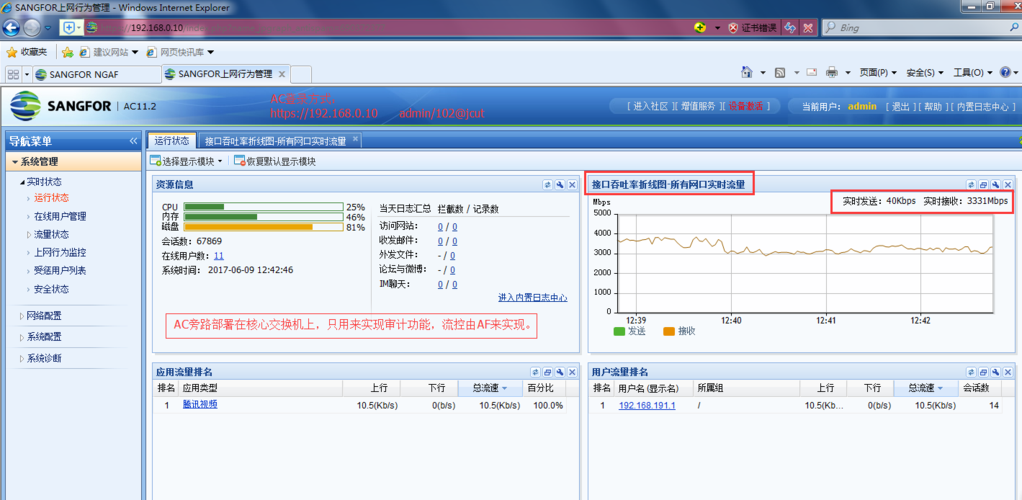Pop out the 应用流量排名 panel window

[x=548, y=372]
